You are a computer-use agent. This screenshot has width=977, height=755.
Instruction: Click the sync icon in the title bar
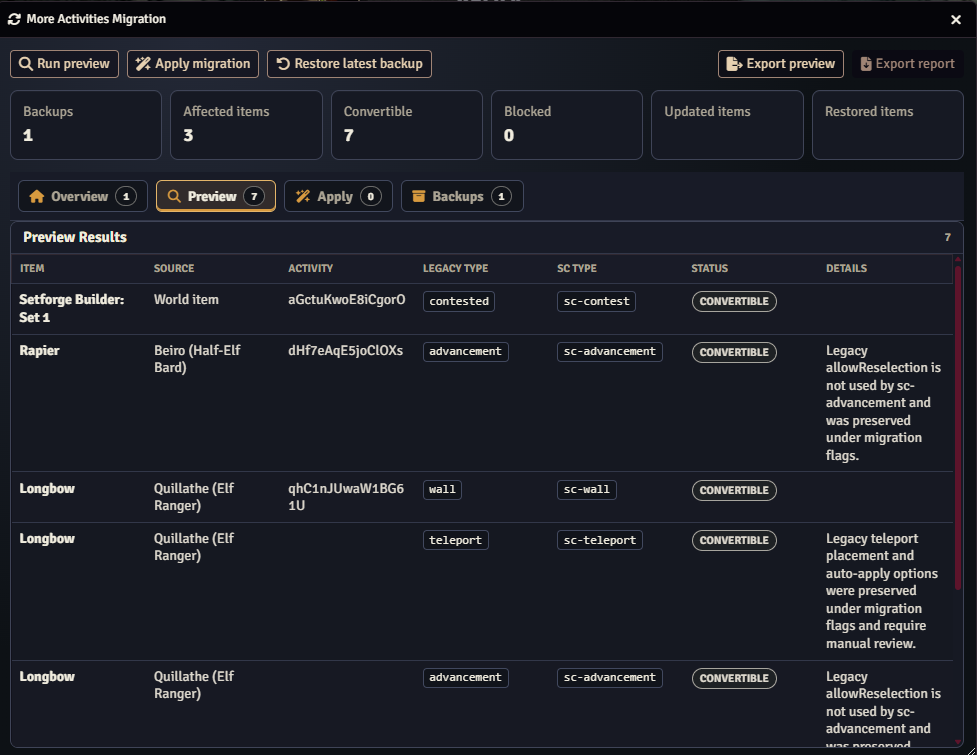(x=14, y=19)
